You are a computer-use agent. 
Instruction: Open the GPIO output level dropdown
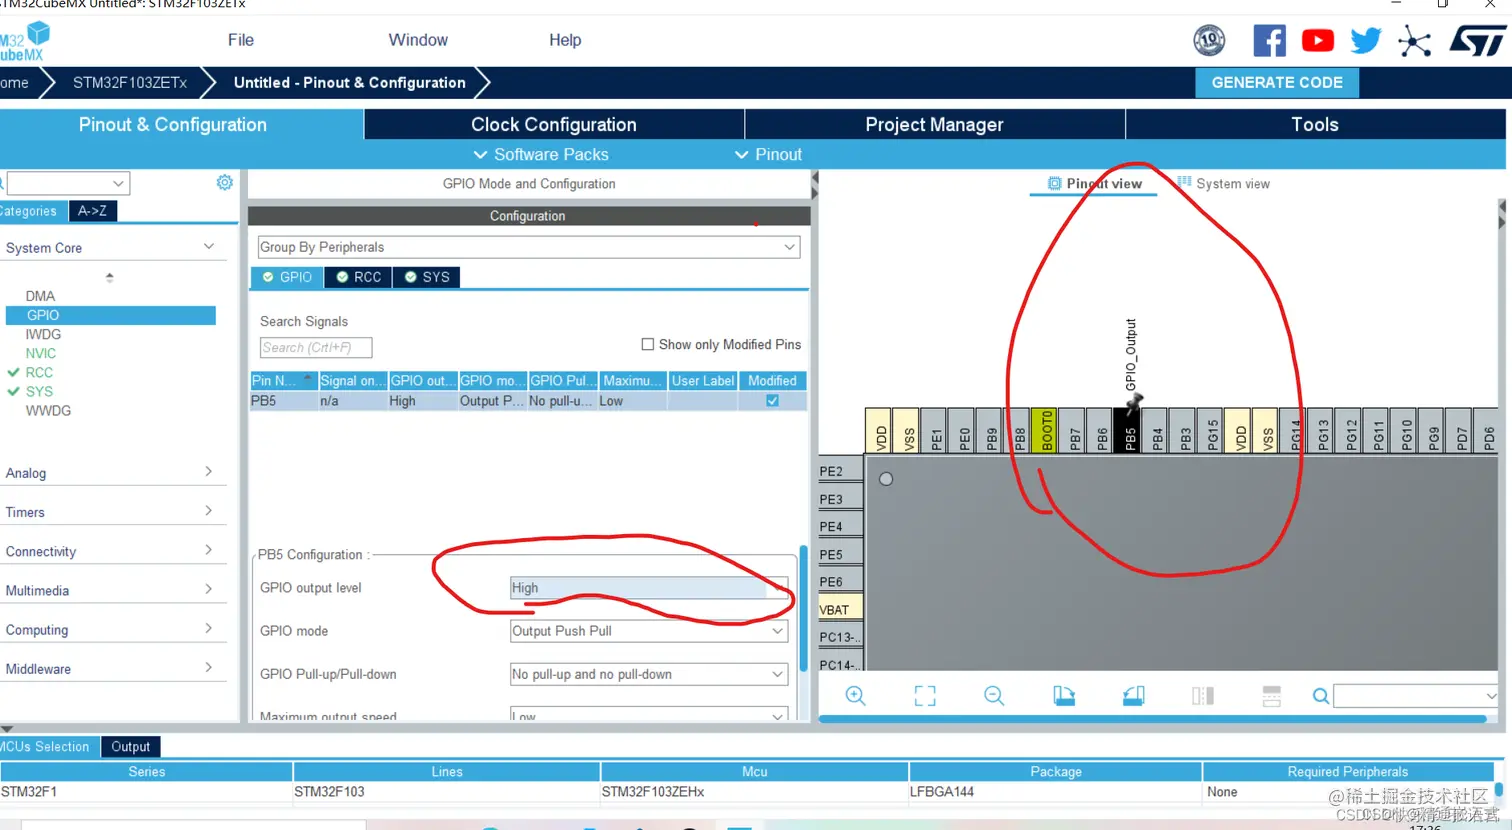click(x=649, y=588)
